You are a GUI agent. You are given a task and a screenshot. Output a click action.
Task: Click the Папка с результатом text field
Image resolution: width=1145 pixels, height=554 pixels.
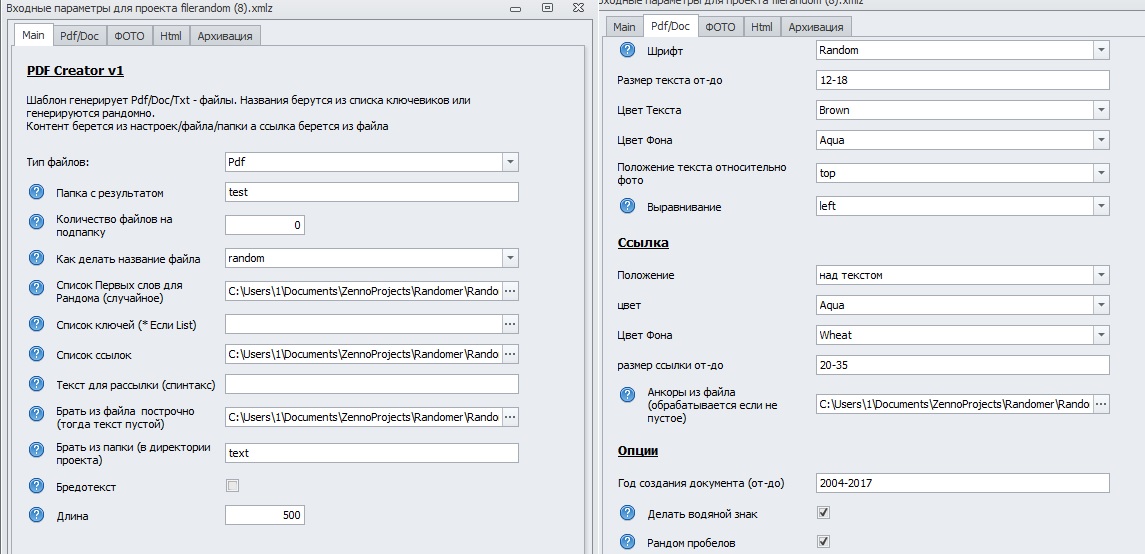(x=371, y=192)
